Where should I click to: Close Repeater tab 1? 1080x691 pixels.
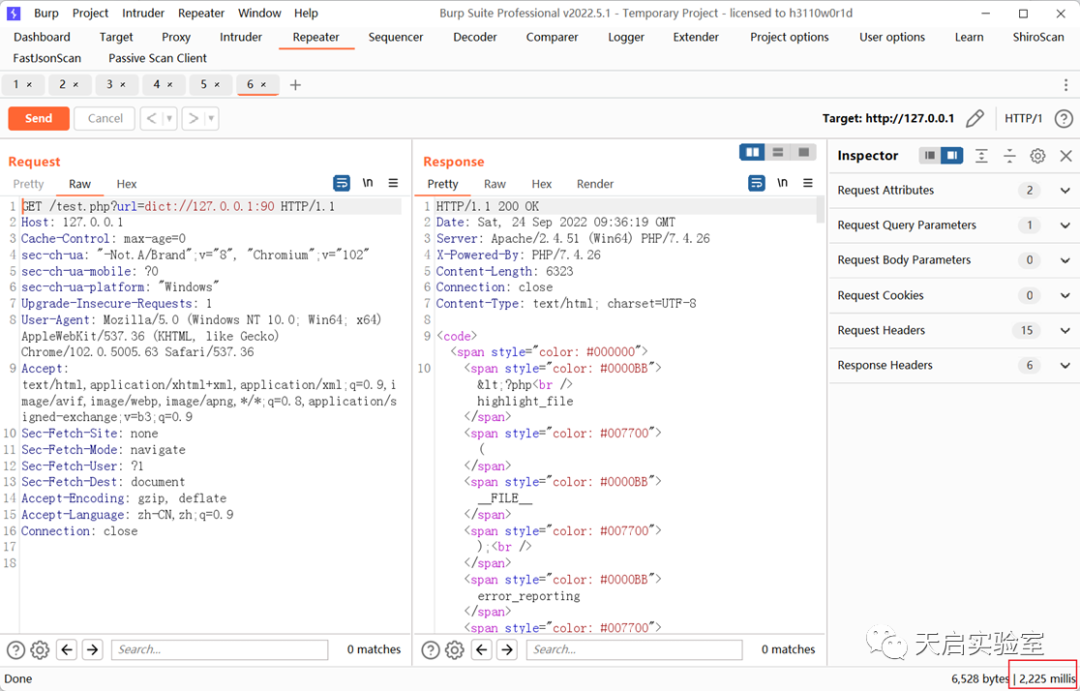[x=29, y=85]
